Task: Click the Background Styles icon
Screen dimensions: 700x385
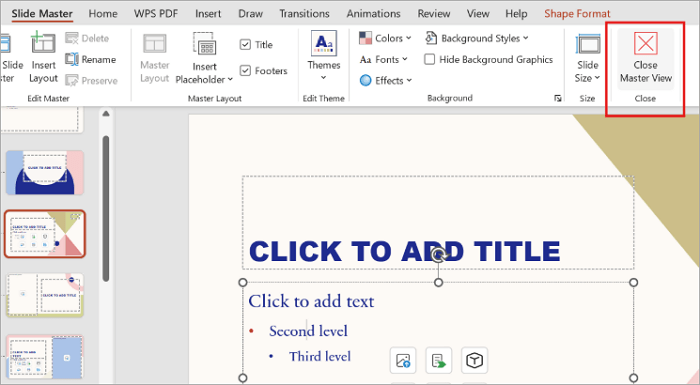Action: (431, 38)
